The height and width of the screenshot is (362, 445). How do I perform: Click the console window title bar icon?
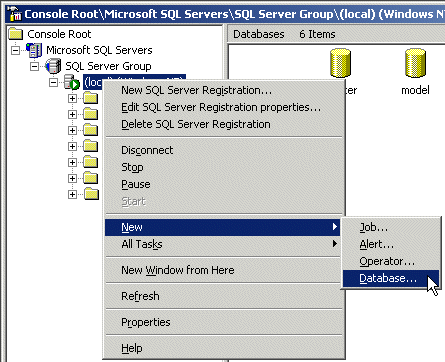[x=15, y=14]
